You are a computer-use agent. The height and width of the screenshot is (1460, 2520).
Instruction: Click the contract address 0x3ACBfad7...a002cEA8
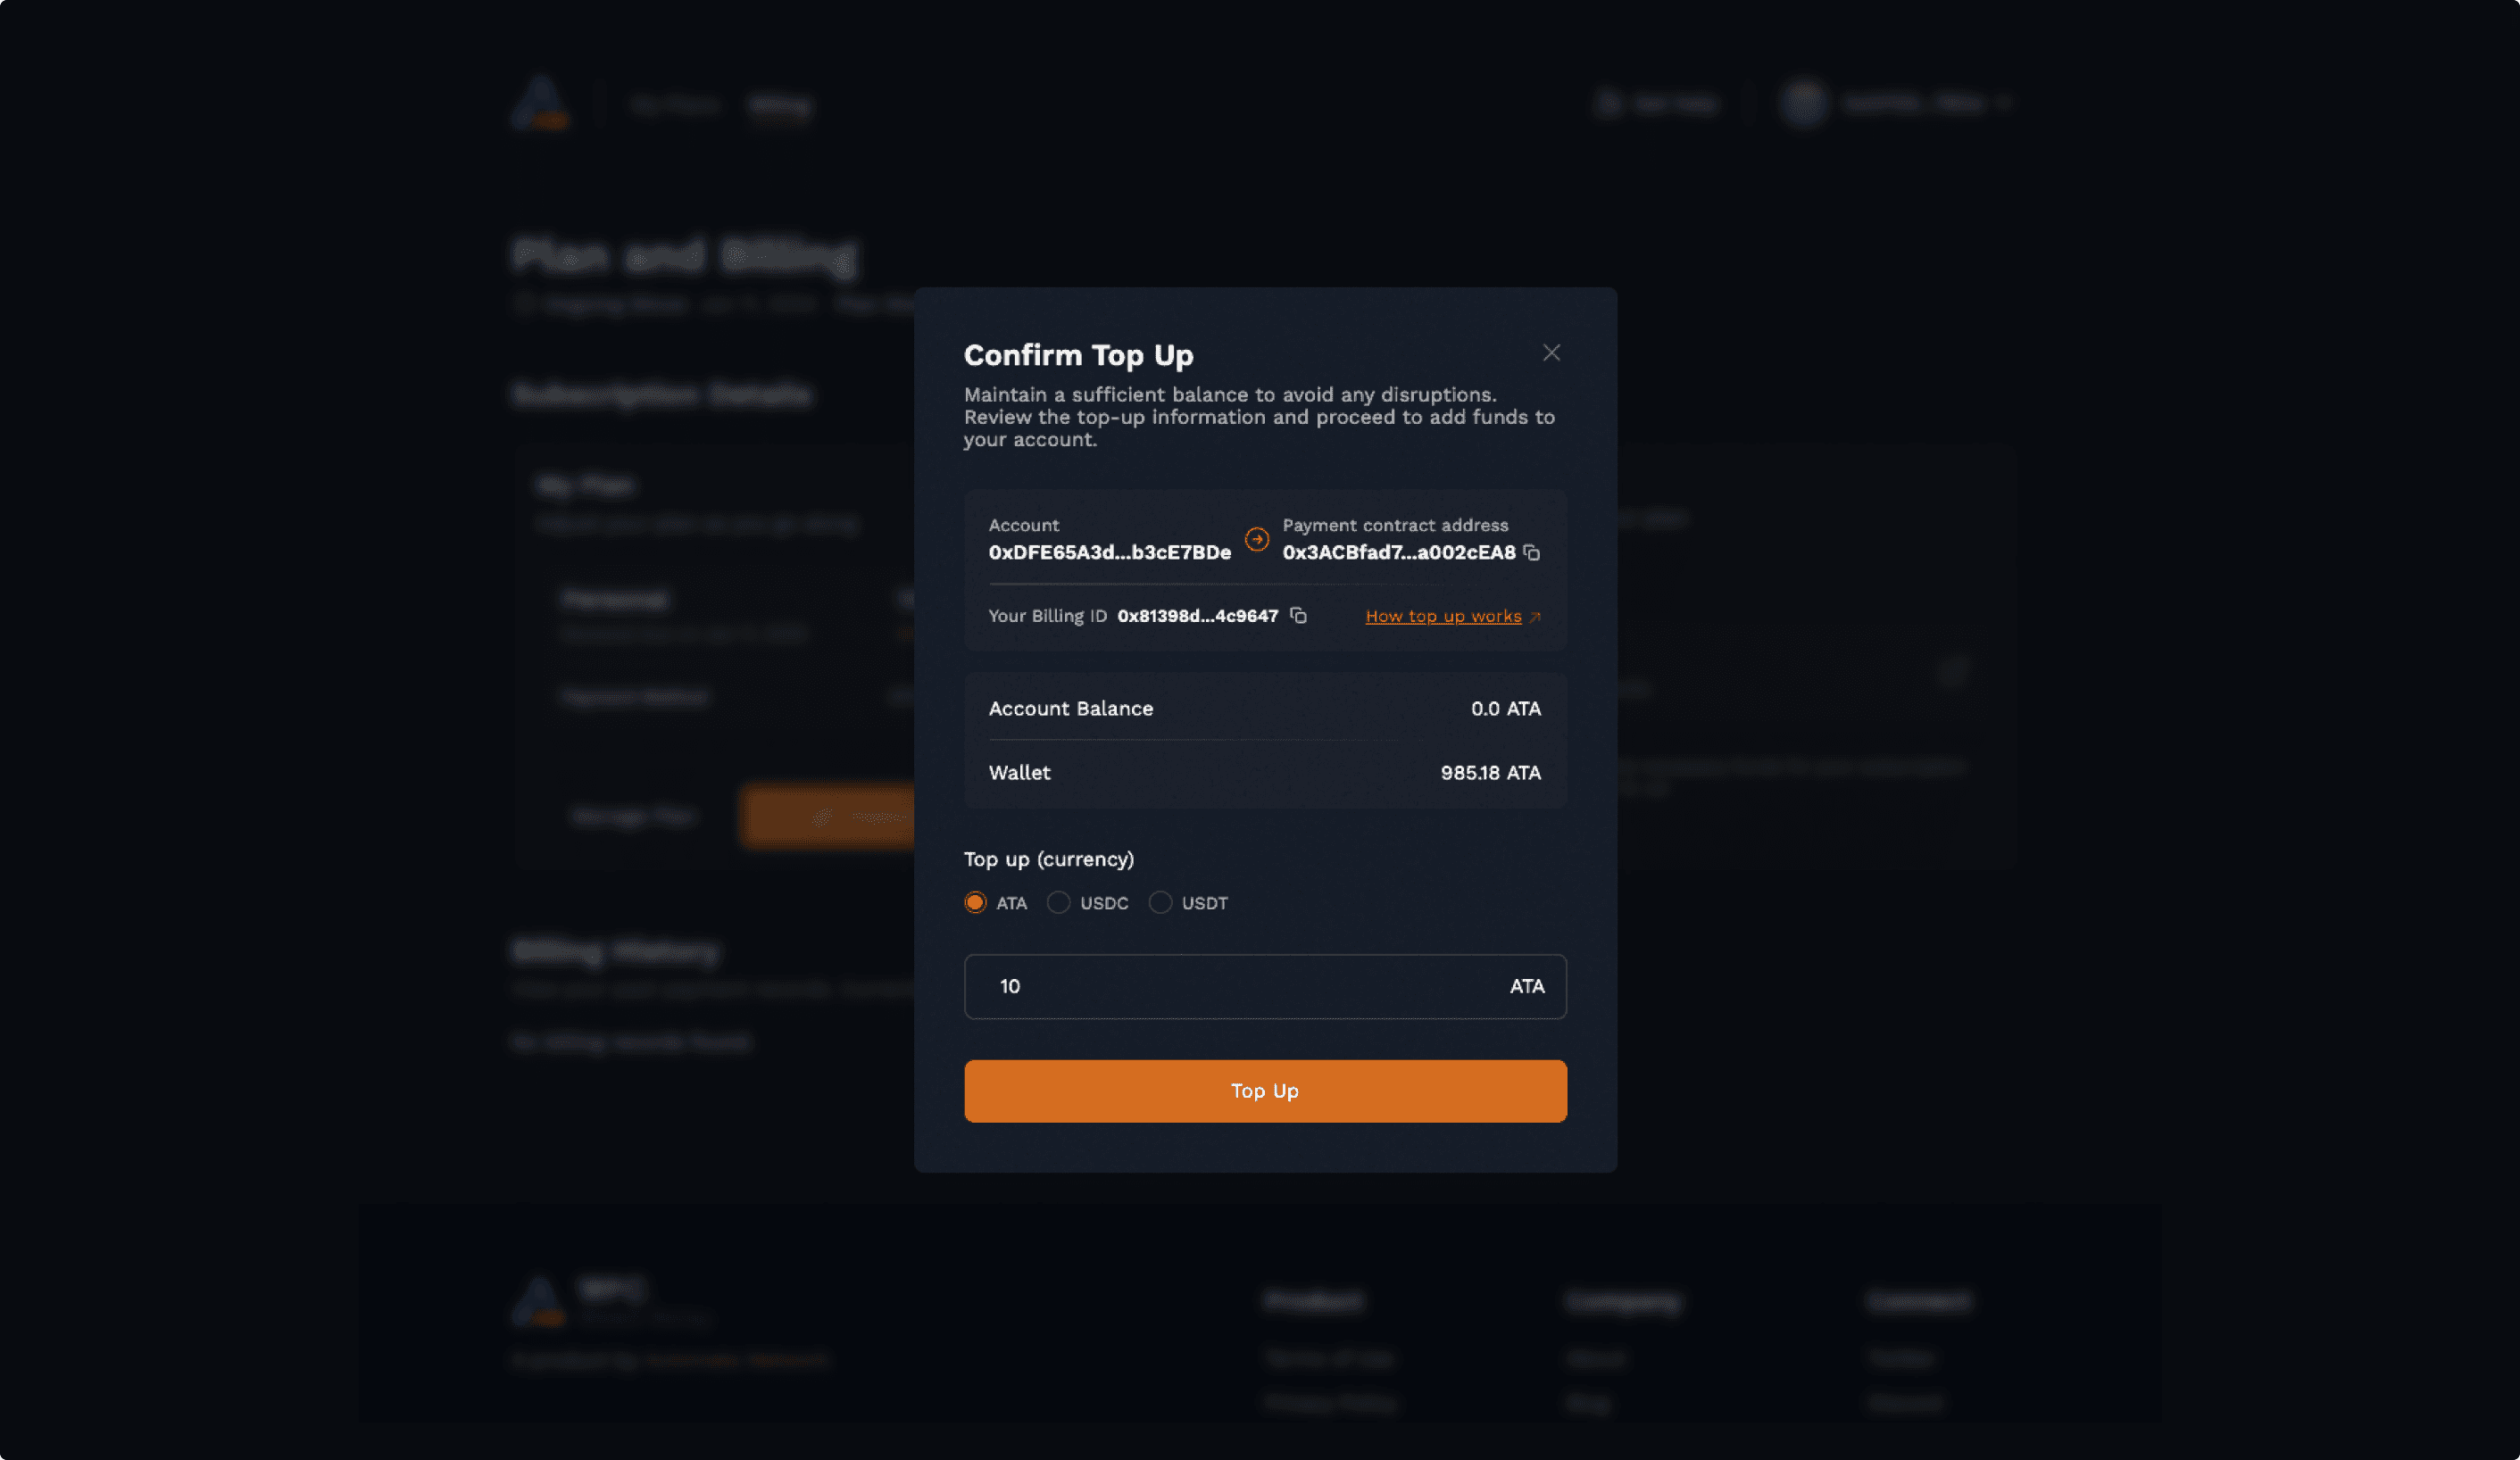pos(1398,553)
